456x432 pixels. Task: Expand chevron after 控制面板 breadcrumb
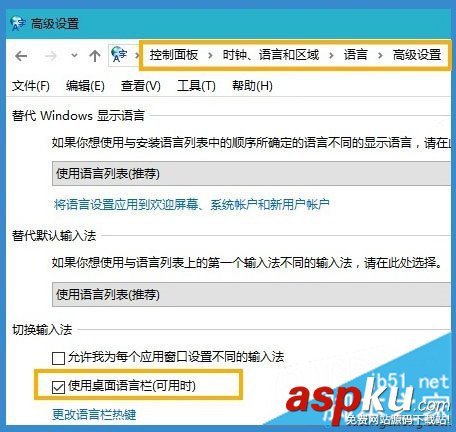[x=210, y=55]
